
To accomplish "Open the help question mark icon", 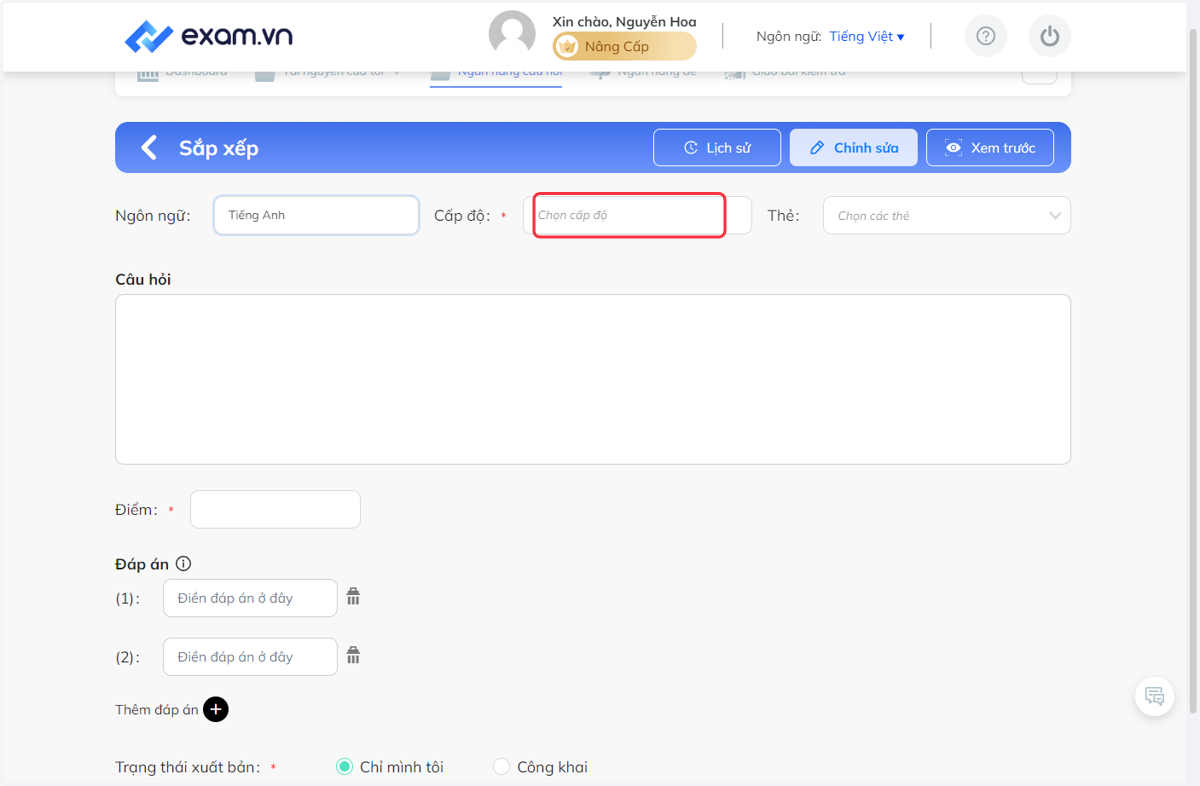I will coord(986,37).
